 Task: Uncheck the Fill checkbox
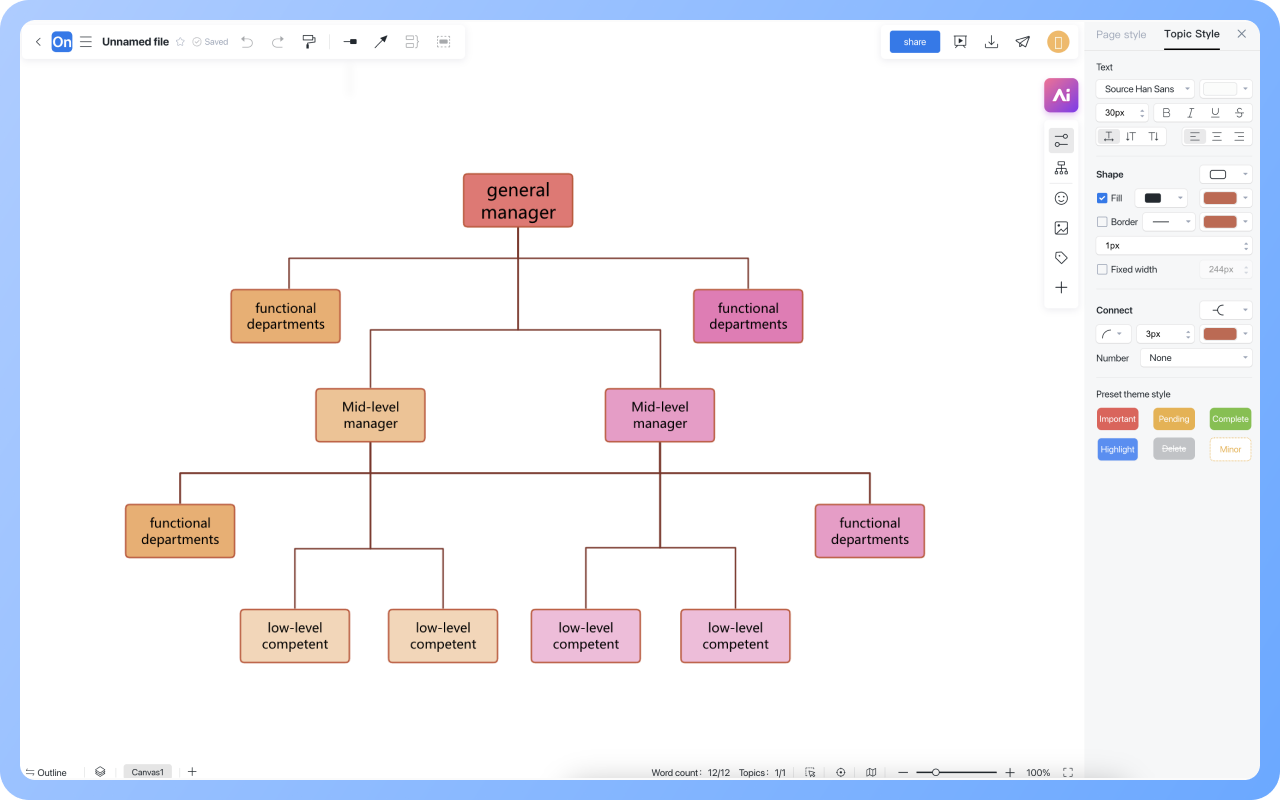1102,198
